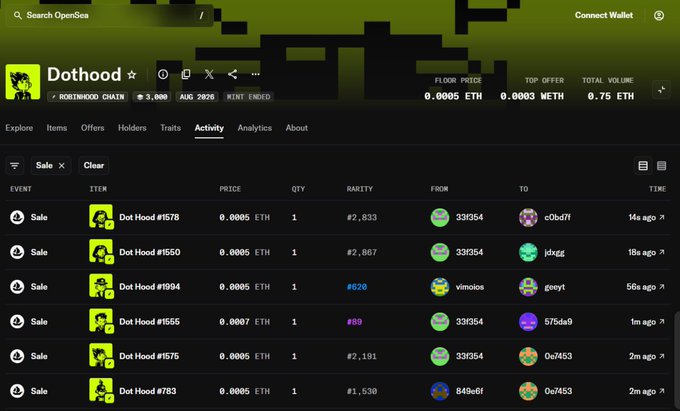The image size is (680, 411).
Task: Open seller 33f354 avatar in #1578 row
Action: tap(440, 217)
